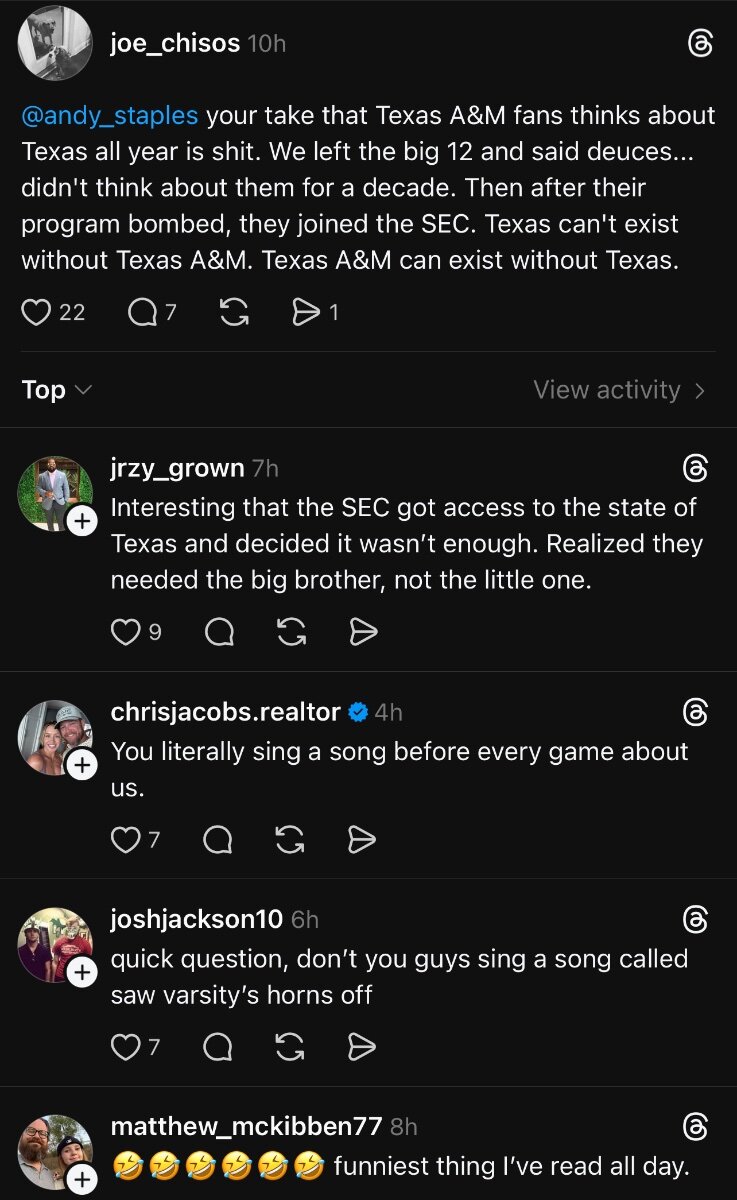Like joe_chisos's main post
Screen dimensions: 737x1200
pyautogui.click(x=37, y=313)
